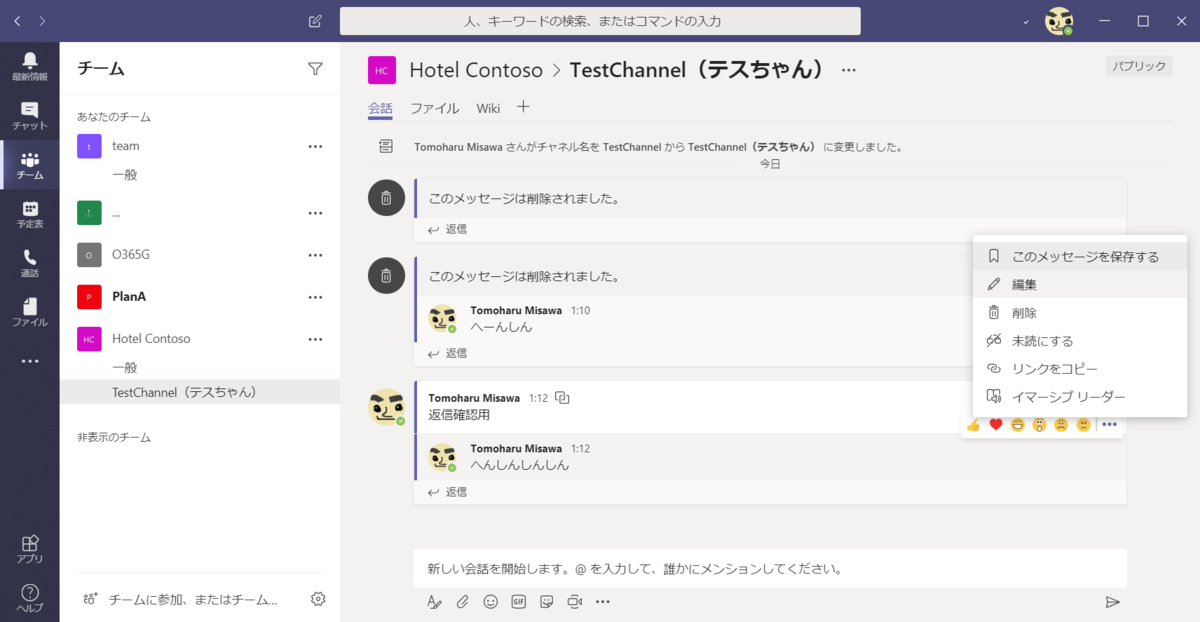
Task: Expand the hidden teams section 非表示のチーム
Action: coord(115,437)
